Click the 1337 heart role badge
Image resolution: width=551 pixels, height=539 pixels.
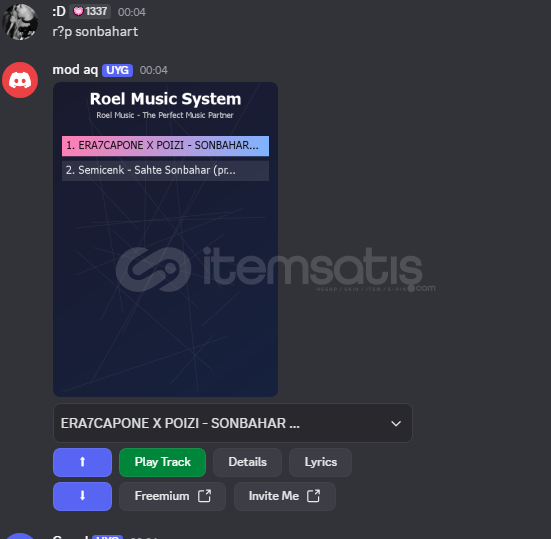tap(90, 12)
